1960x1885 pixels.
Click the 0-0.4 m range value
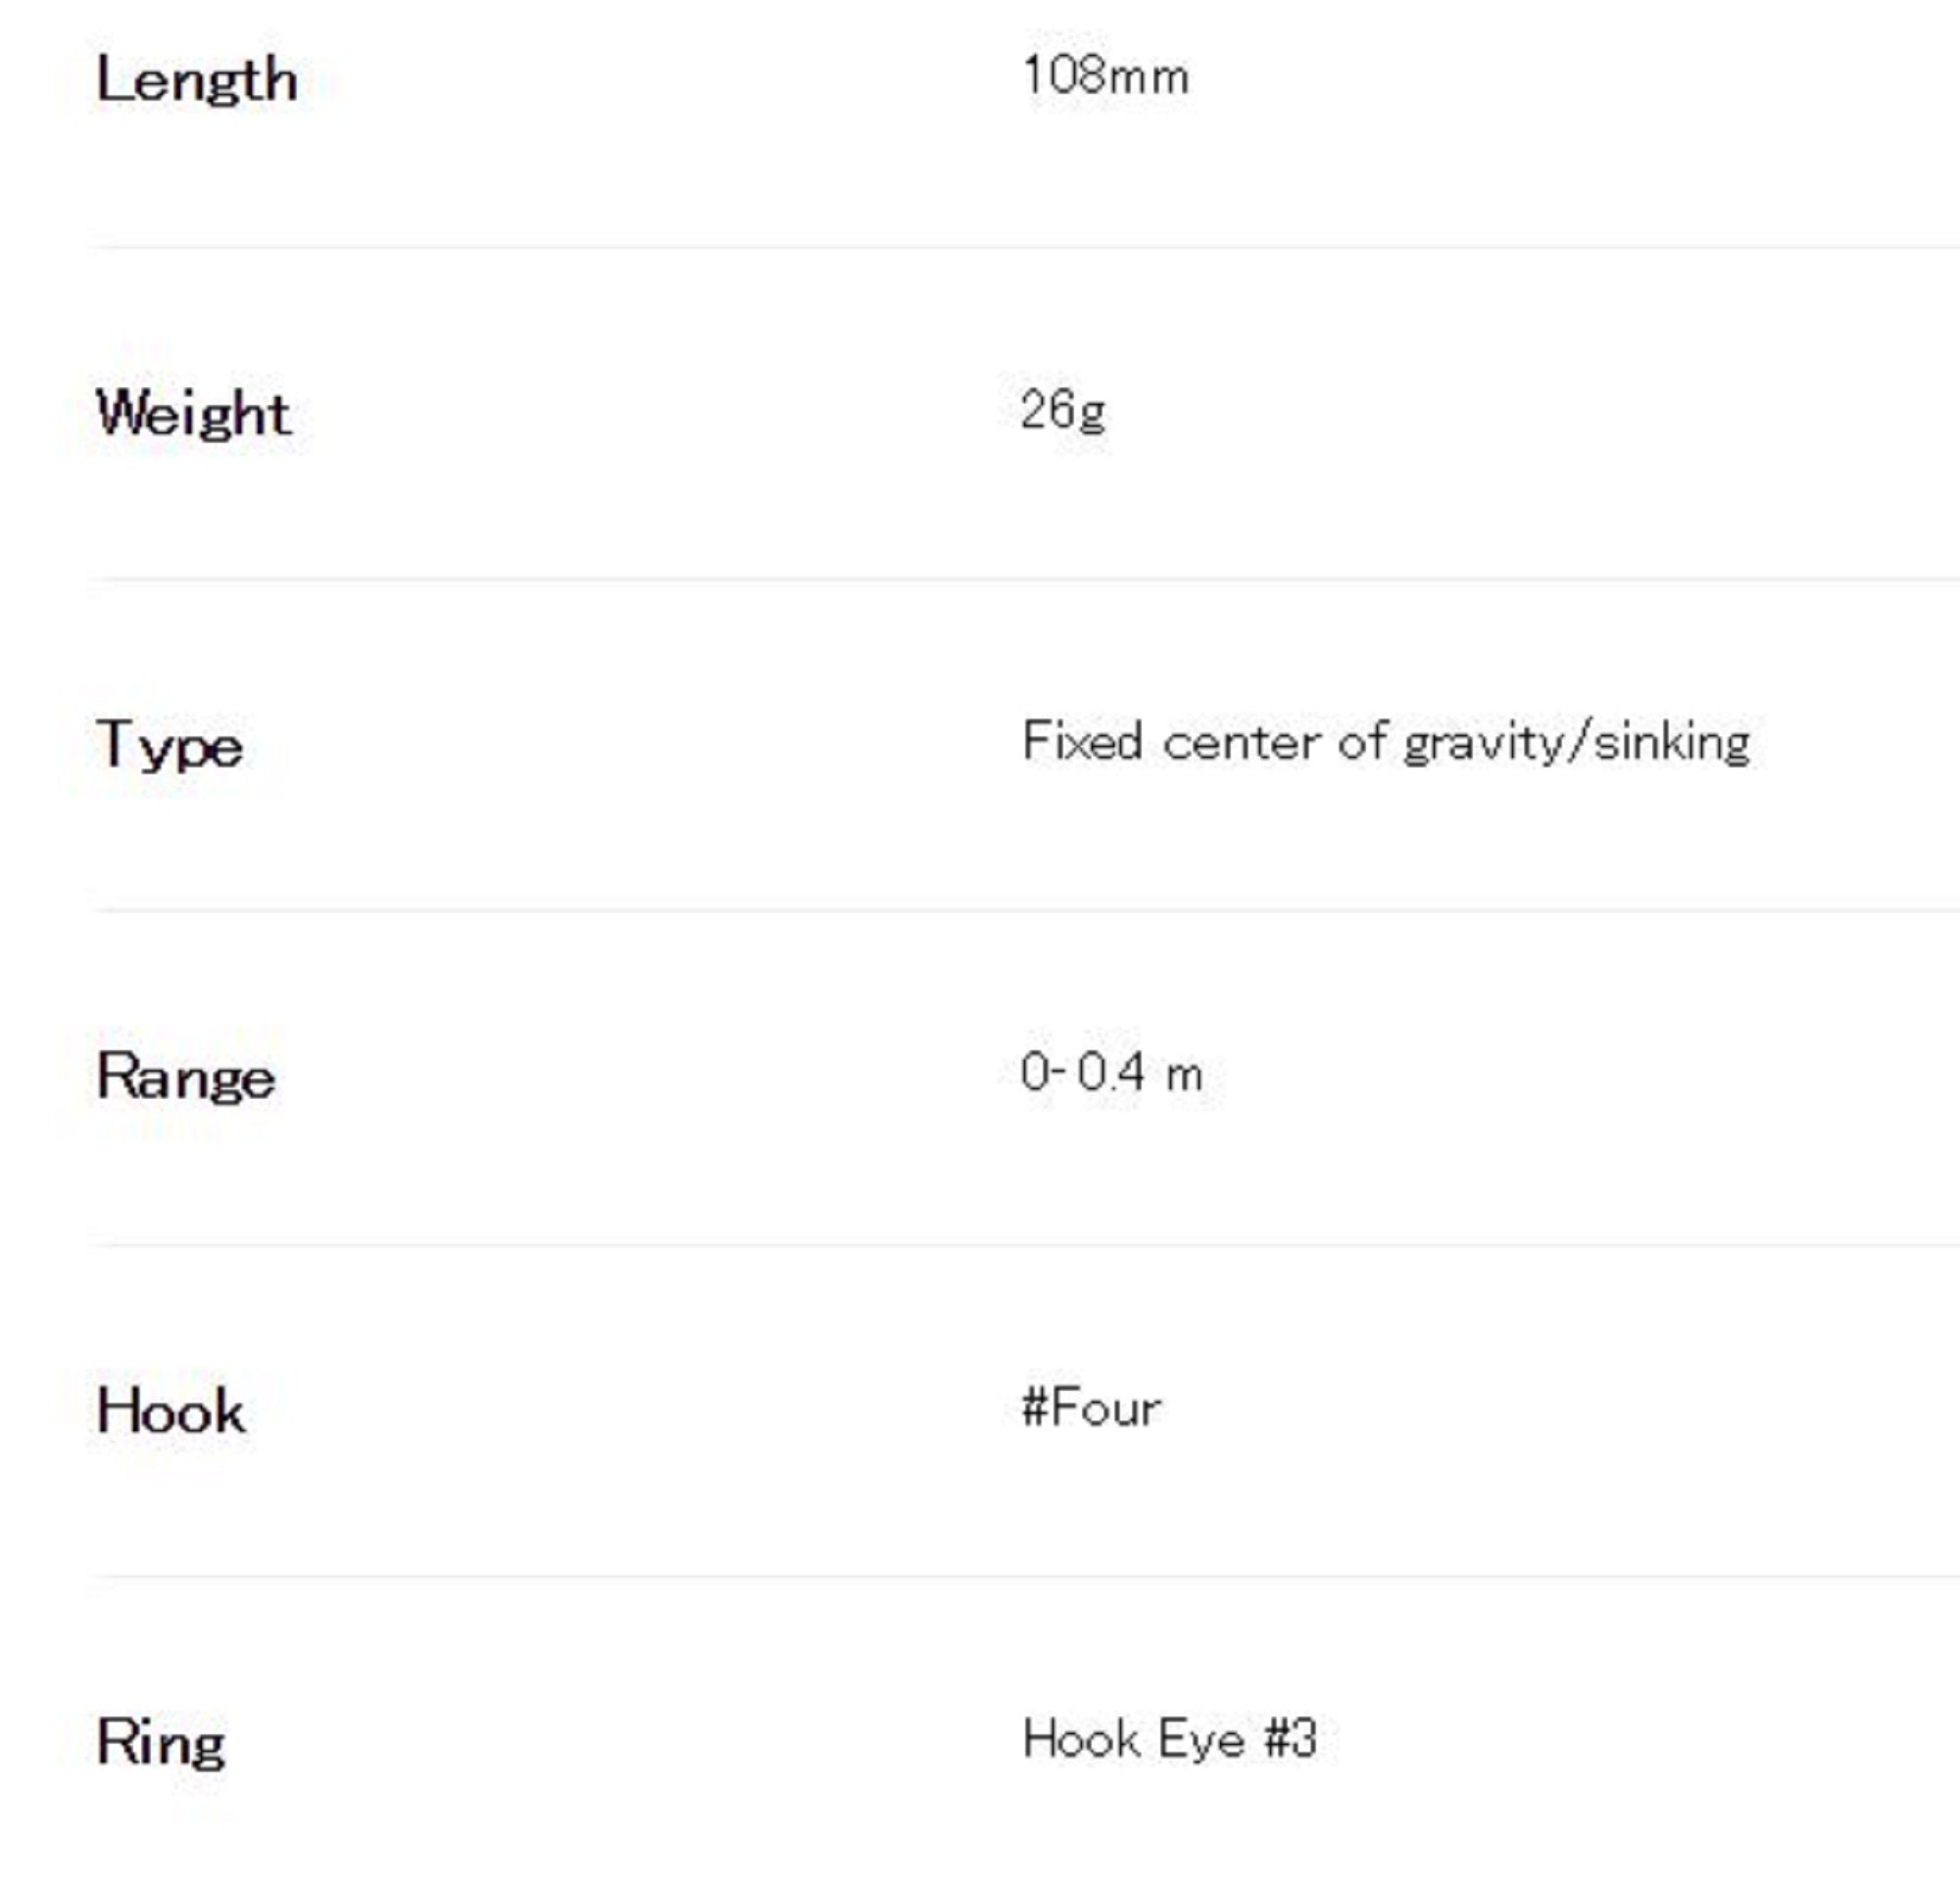coord(1111,1073)
